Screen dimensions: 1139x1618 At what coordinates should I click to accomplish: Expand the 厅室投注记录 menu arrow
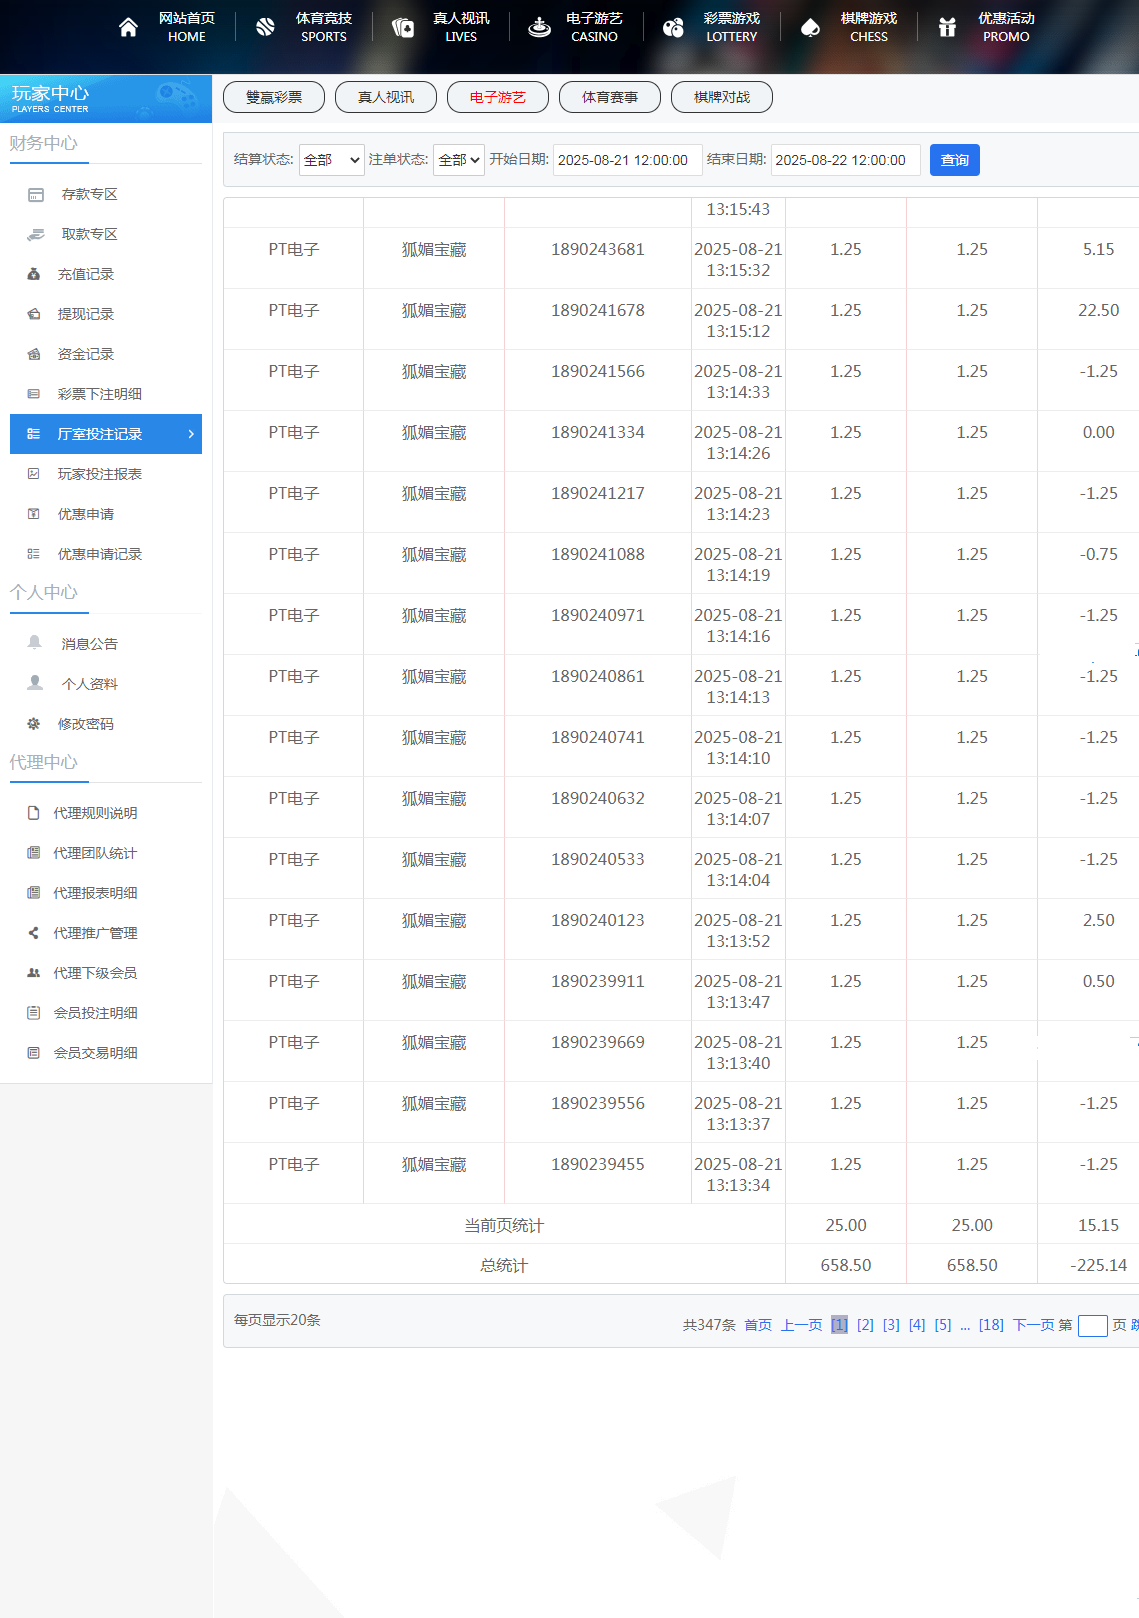[191, 434]
